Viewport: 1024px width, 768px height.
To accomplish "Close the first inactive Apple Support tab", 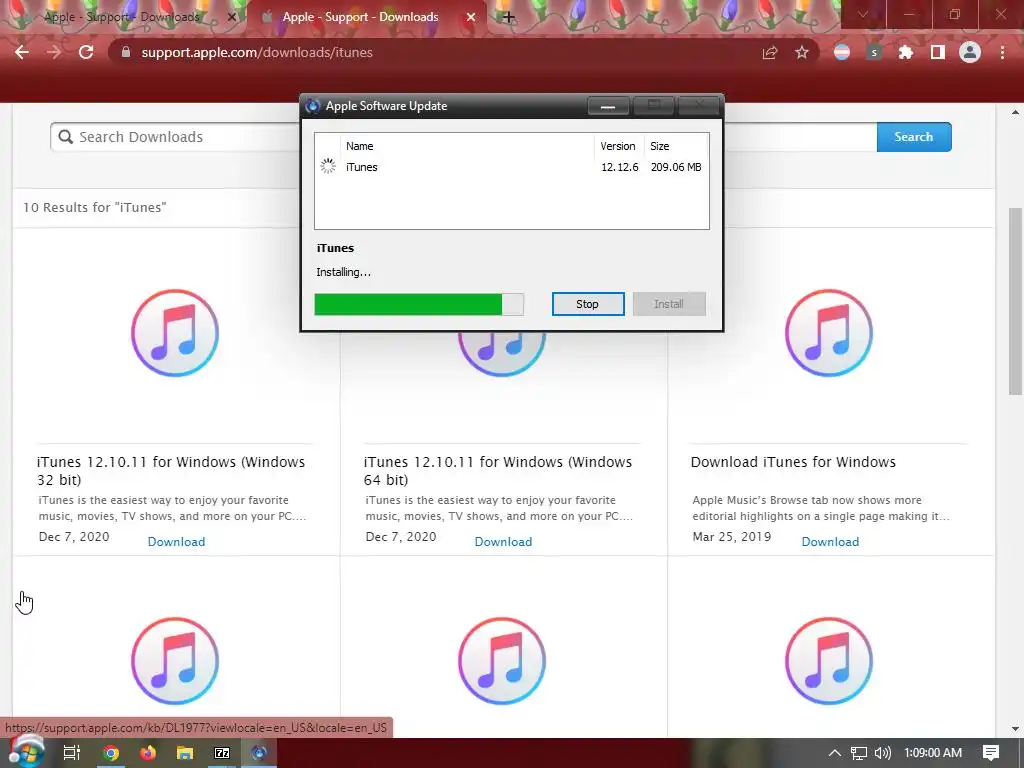I will [x=231, y=18].
